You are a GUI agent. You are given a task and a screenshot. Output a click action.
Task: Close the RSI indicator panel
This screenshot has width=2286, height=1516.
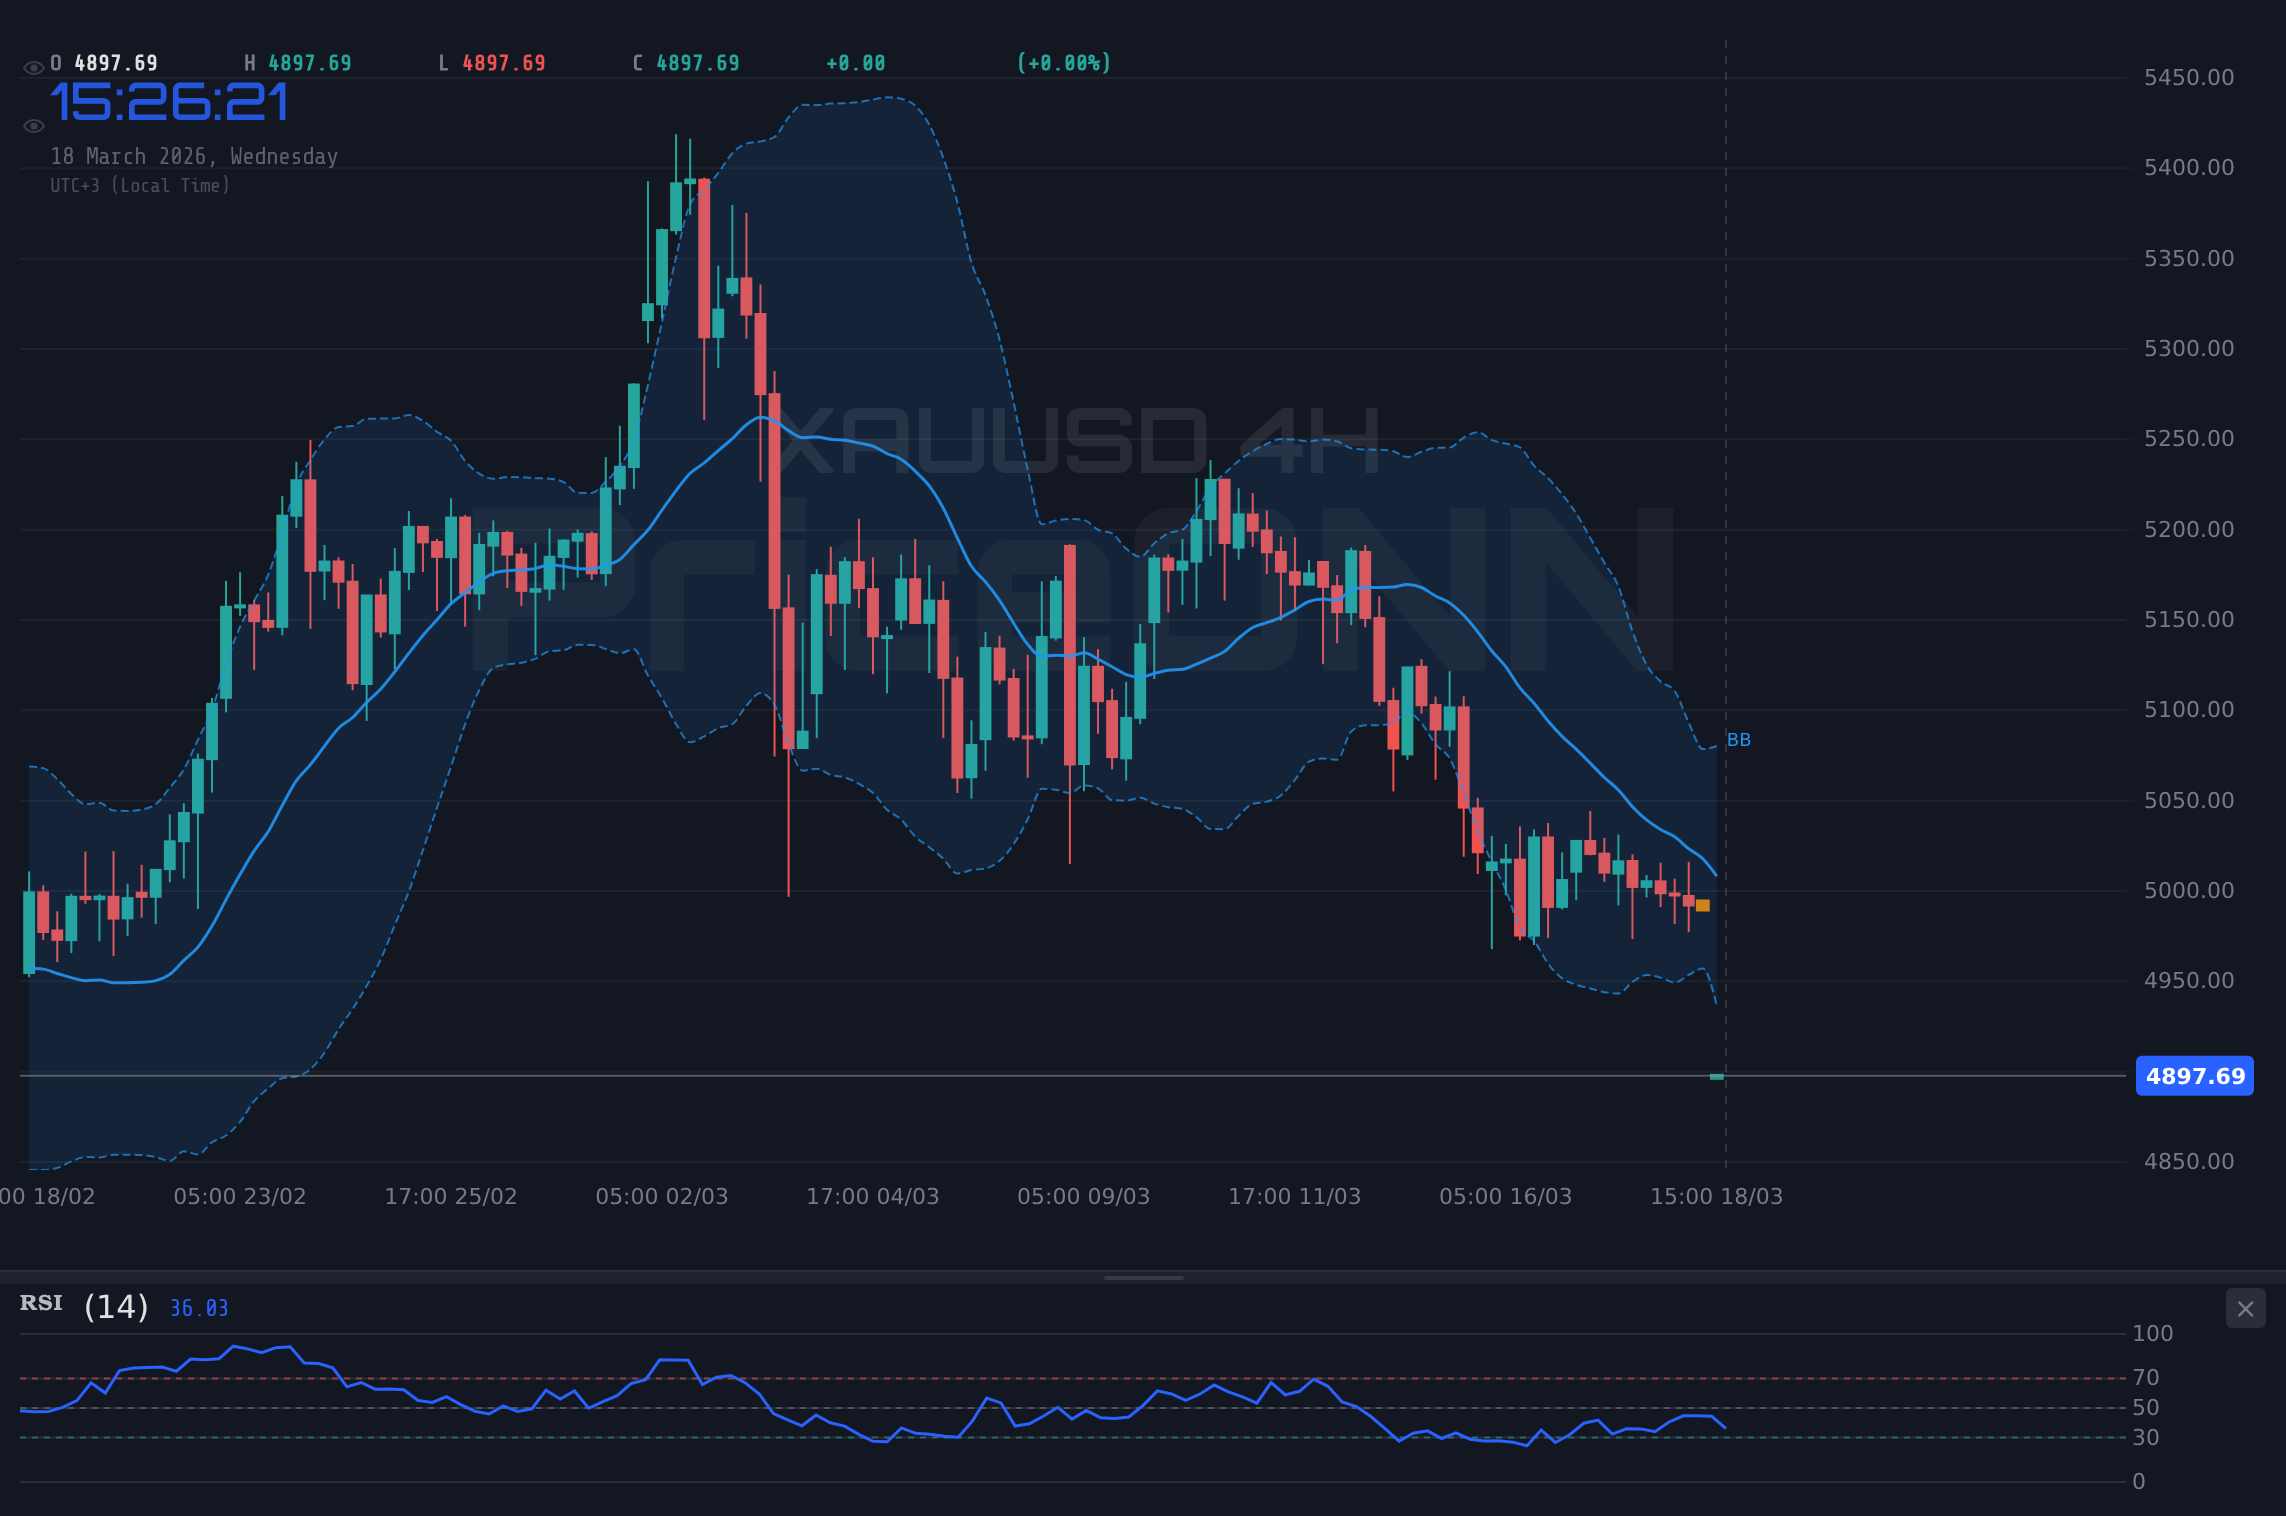[x=2245, y=1308]
